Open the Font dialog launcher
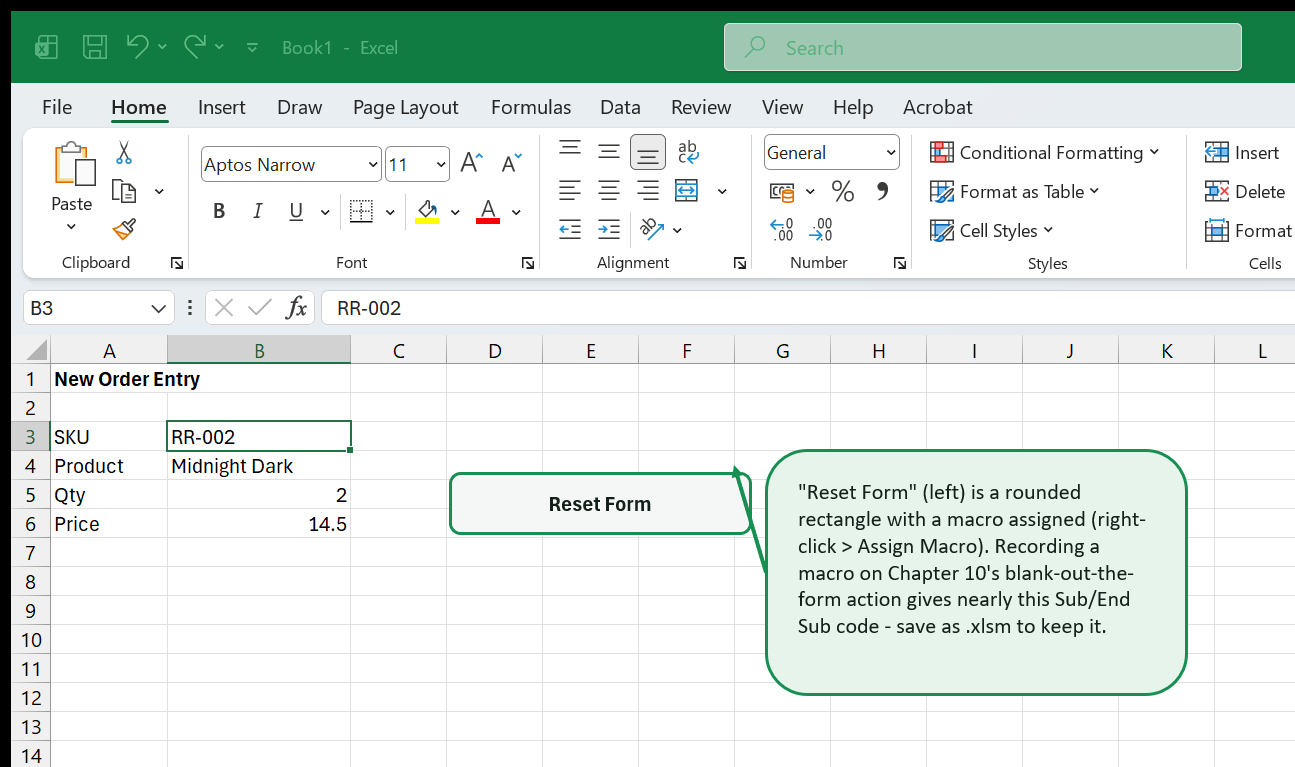Screen dimensions: 1295x767 [x=527, y=263]
